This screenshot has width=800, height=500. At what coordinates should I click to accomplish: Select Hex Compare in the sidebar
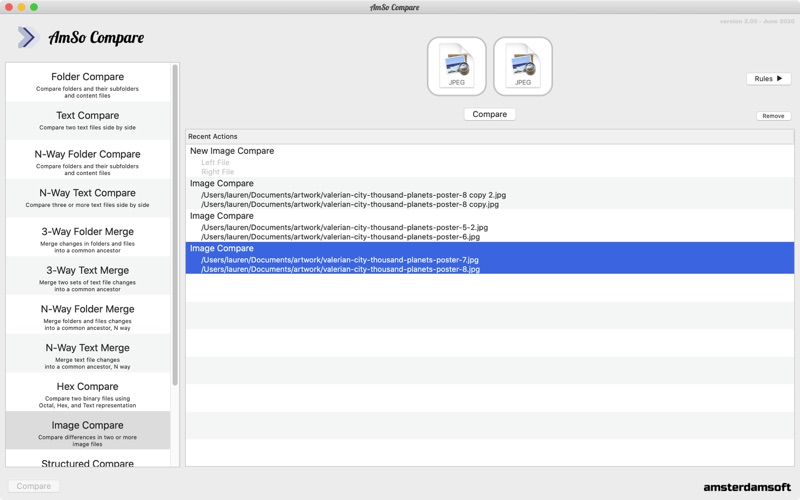[88, 392]
